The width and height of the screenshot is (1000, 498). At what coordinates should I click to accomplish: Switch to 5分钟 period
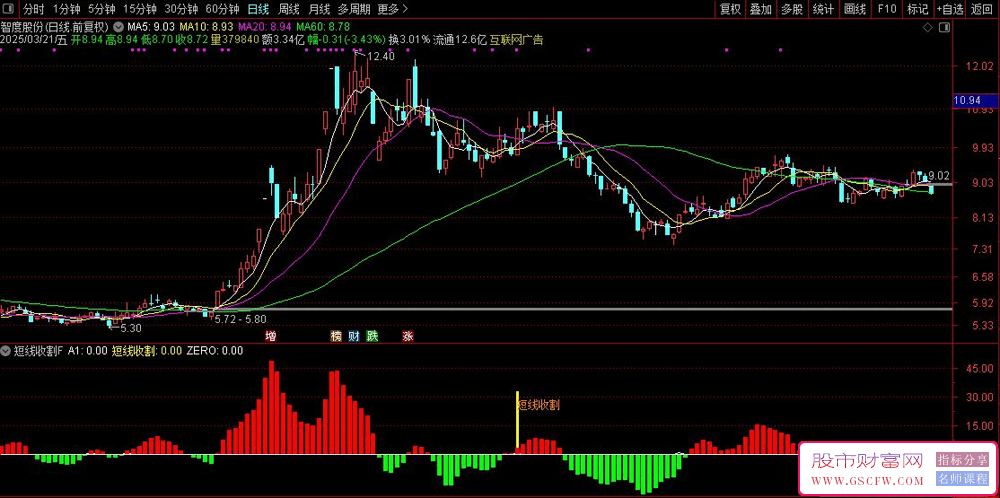(x=101, y=10)
